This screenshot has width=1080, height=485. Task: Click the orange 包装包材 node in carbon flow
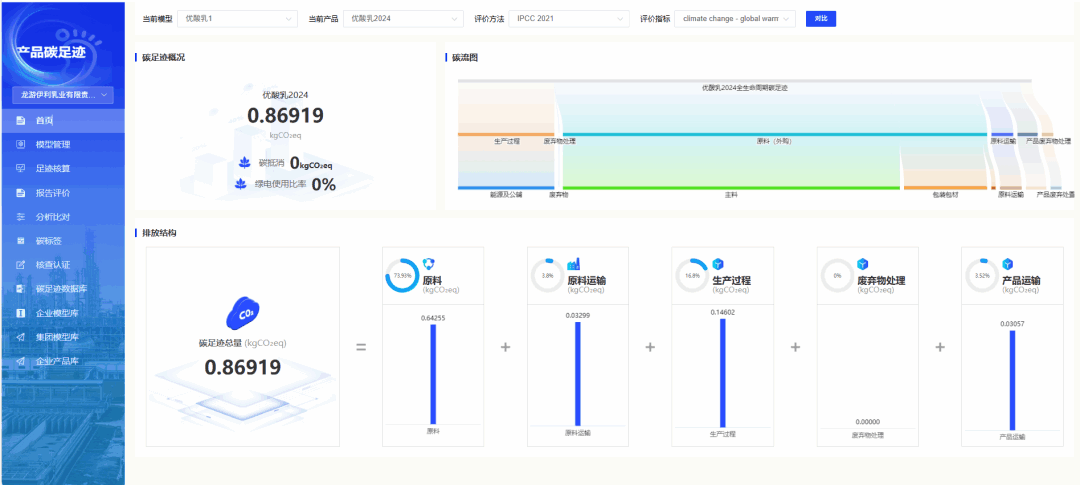click(x=945, y=187)
